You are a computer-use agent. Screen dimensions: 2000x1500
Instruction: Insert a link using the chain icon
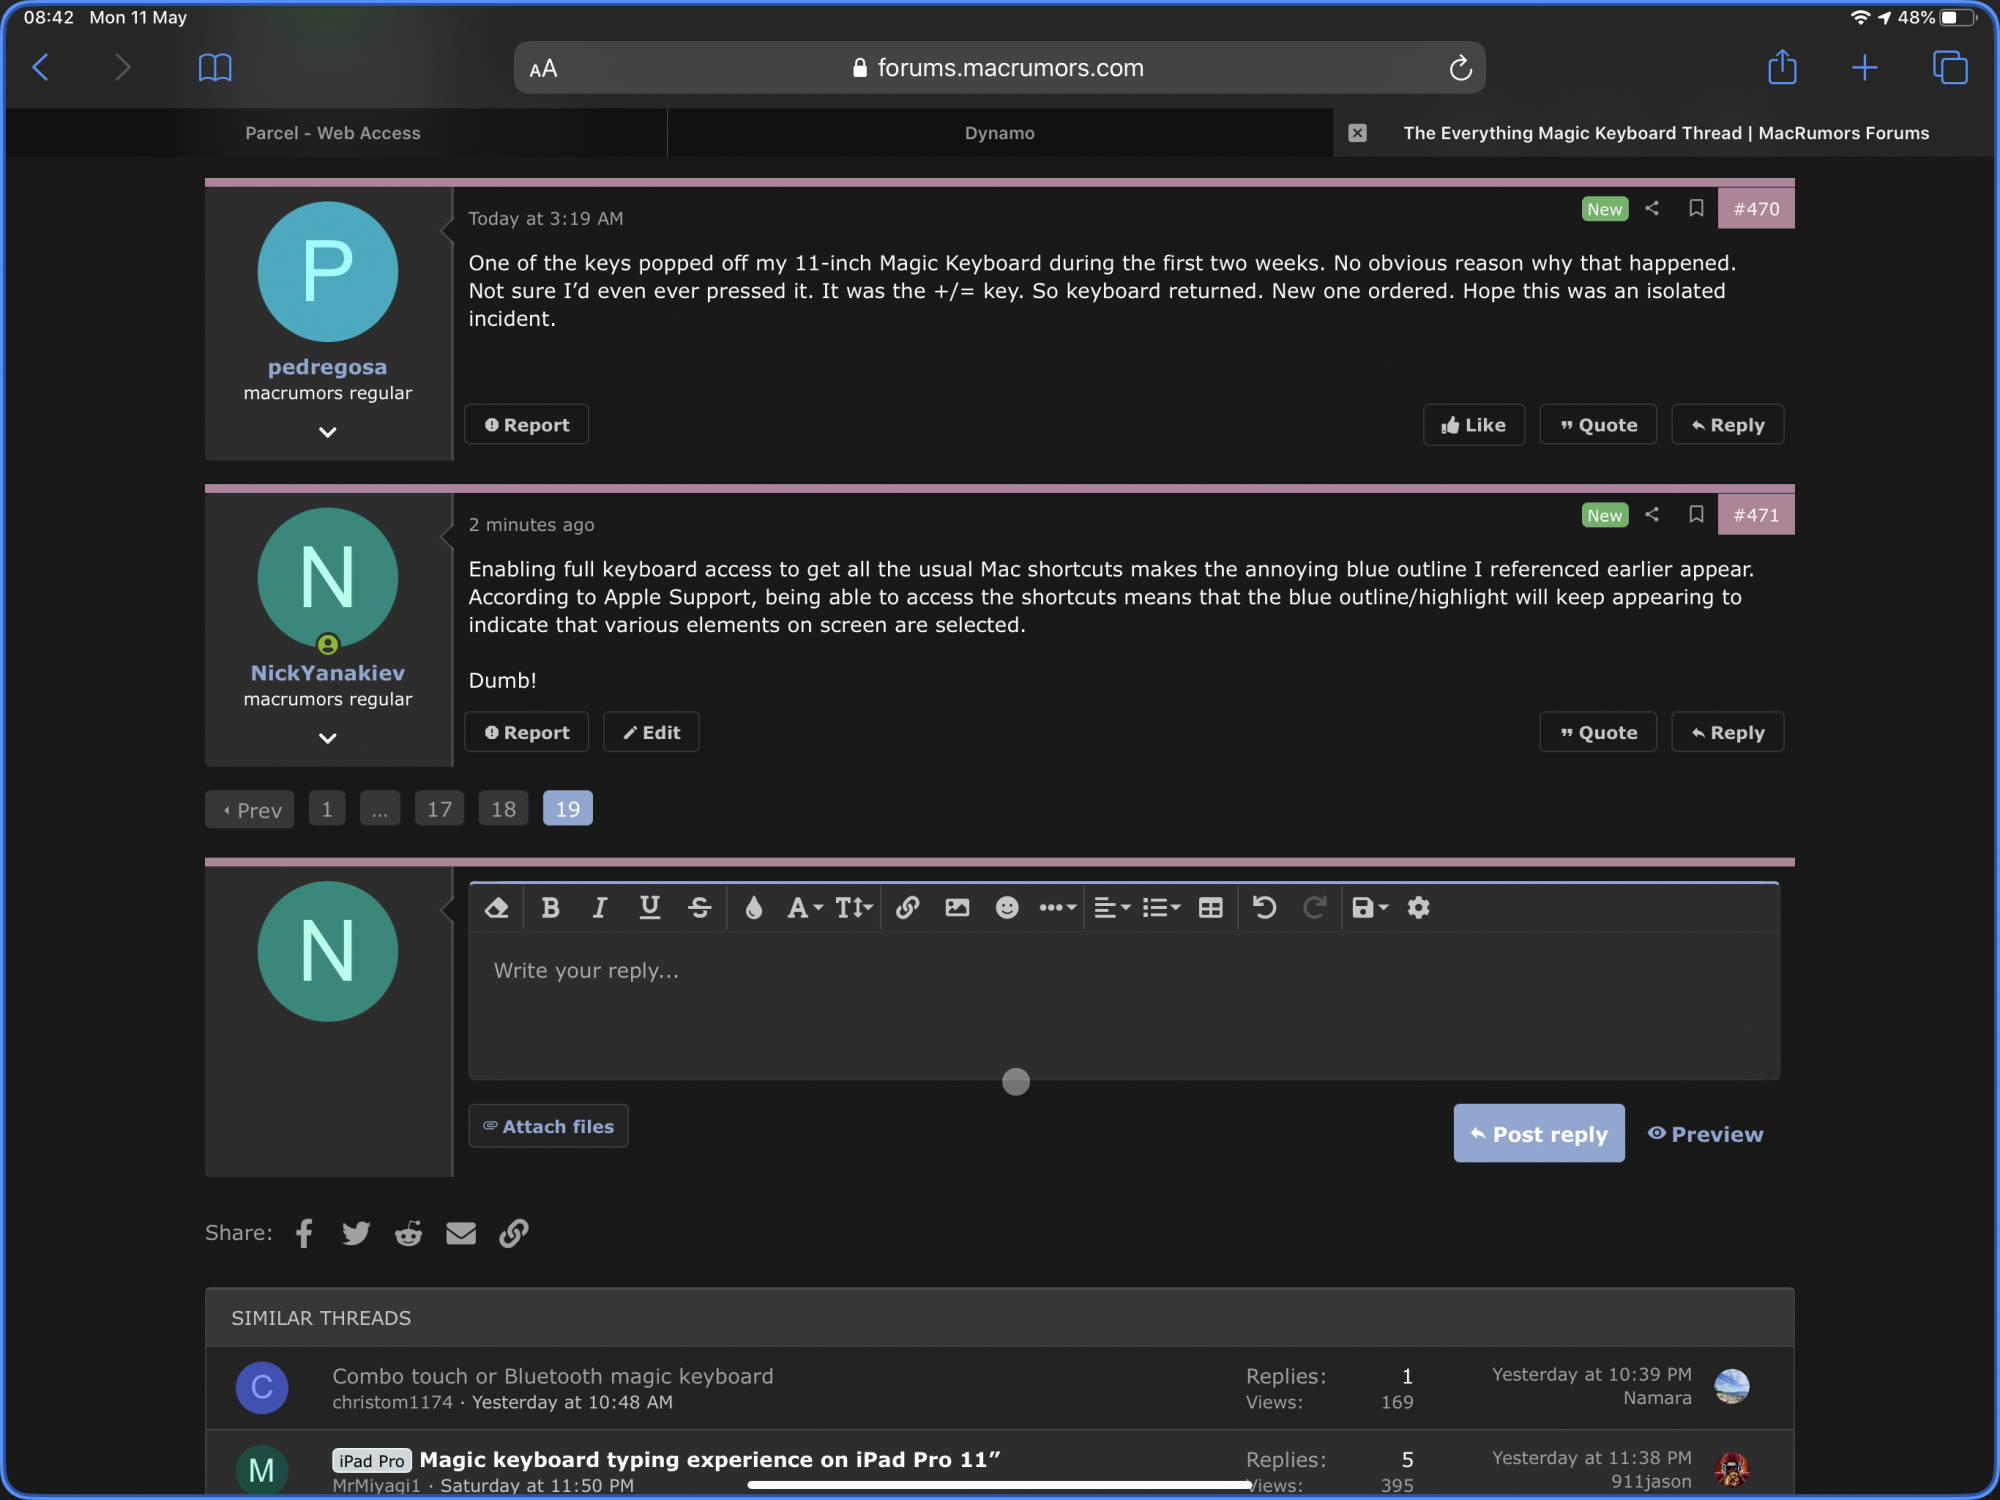coord(907,908)
